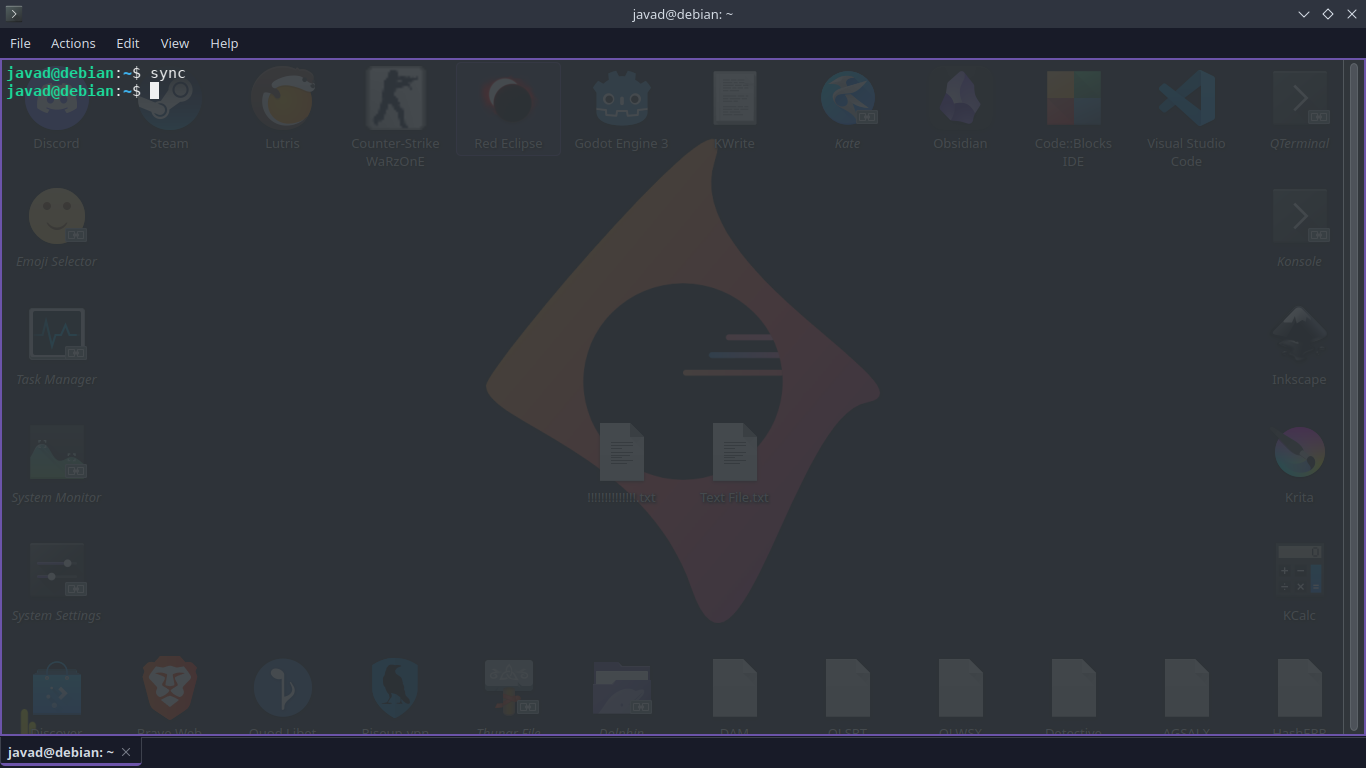Click the Emoji Selector desktop icon behind the terminal
Image resolution: width=1366 pixels, height=768 pixels.
click(56, 216)
